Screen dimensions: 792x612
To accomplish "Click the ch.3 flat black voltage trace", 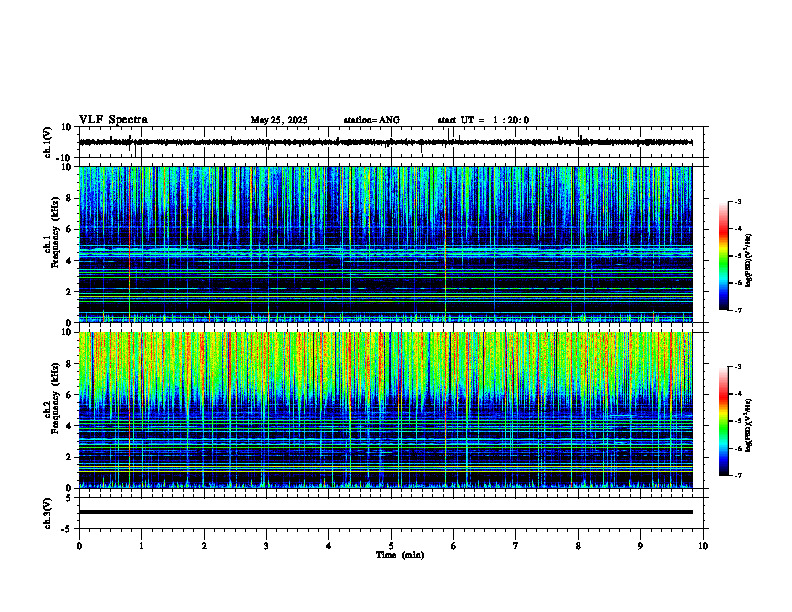I will point(385,512).
